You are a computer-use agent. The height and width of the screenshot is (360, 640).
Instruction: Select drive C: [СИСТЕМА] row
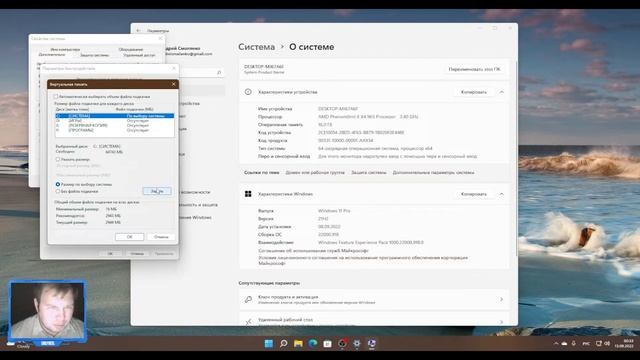click(115, 116)
